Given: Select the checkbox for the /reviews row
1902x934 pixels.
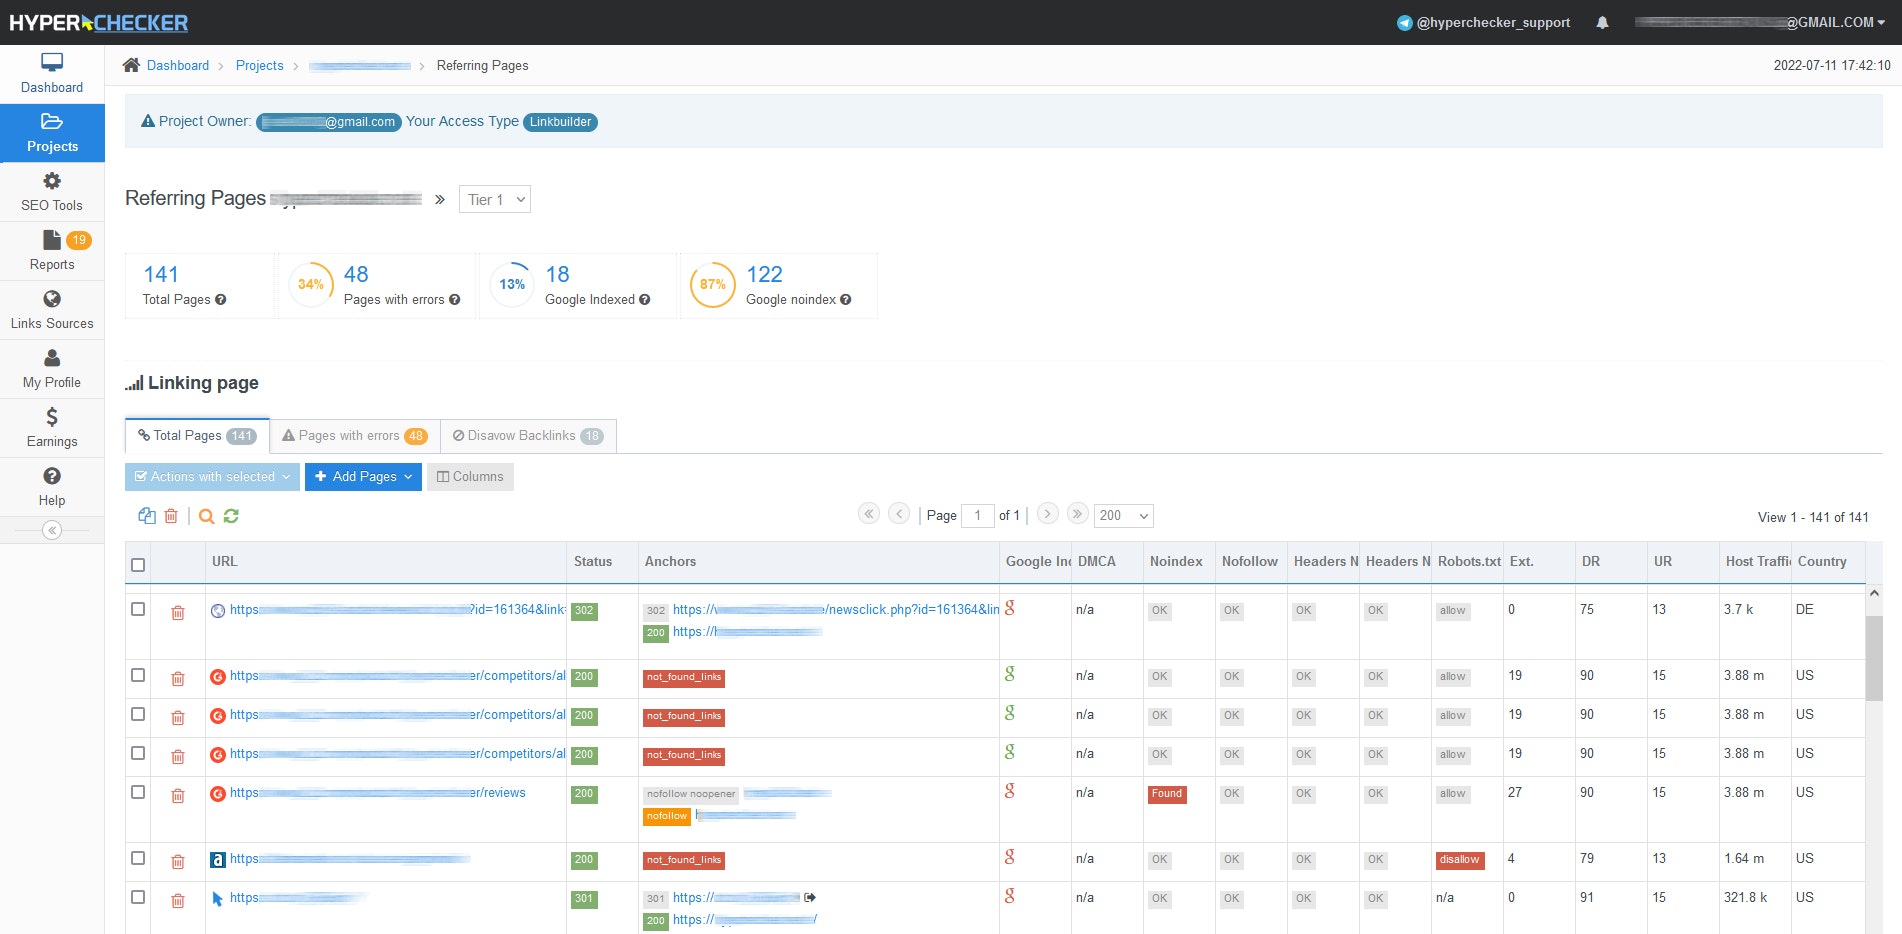Looking at the screenshot, I should coord(138,792).
